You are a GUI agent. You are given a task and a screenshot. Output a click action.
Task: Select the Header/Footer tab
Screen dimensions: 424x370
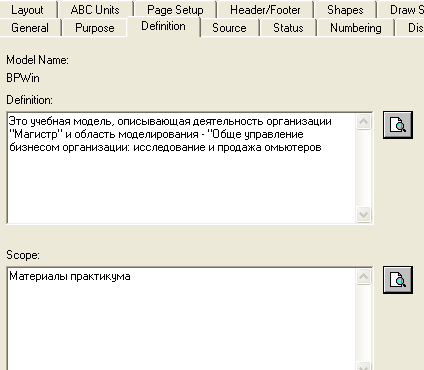(265, 10)
